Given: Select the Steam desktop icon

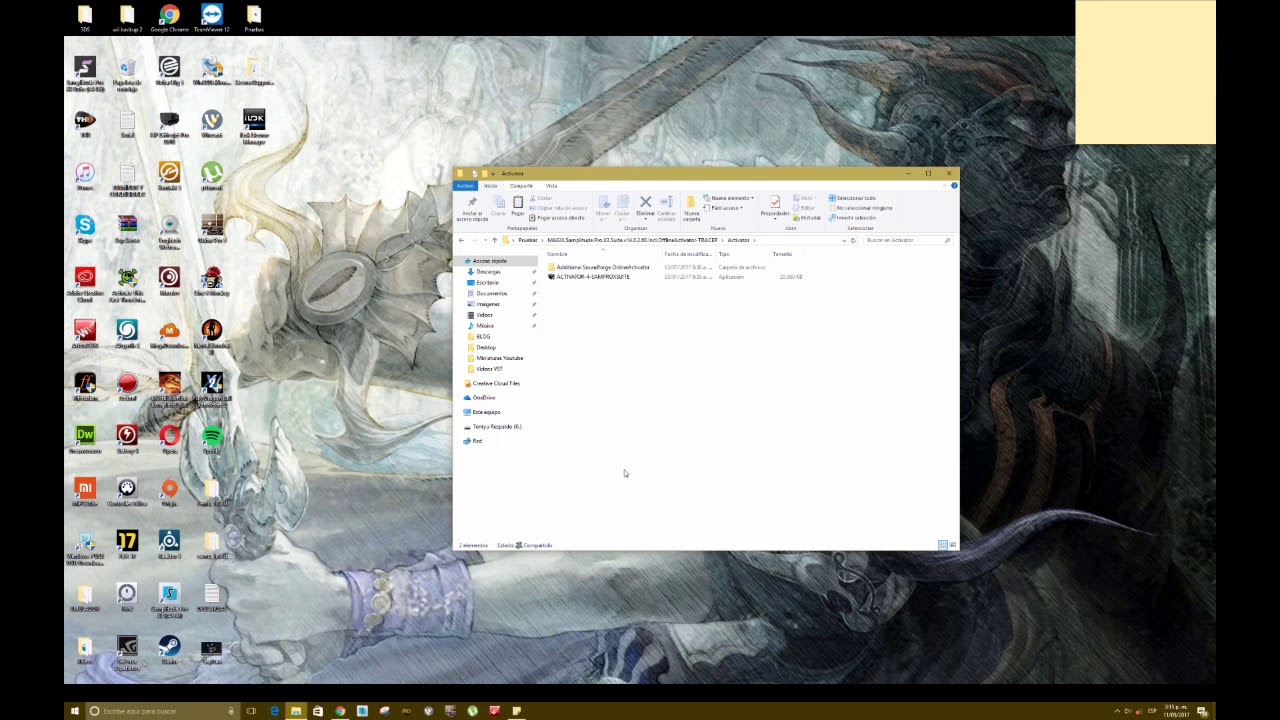Looking at the screenshot, I should pos(169,650).
